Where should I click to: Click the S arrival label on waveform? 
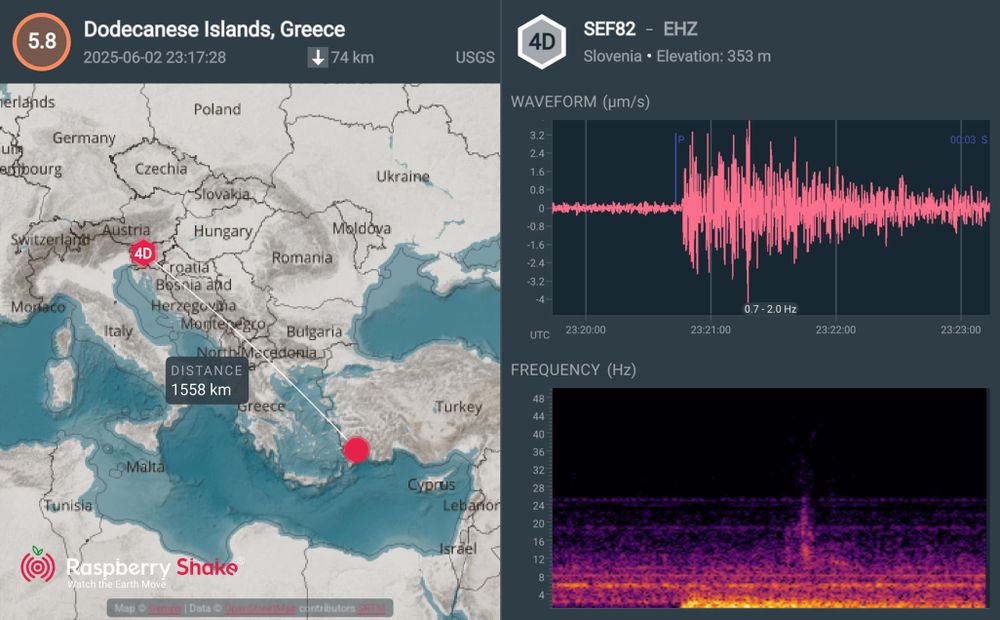984,140
